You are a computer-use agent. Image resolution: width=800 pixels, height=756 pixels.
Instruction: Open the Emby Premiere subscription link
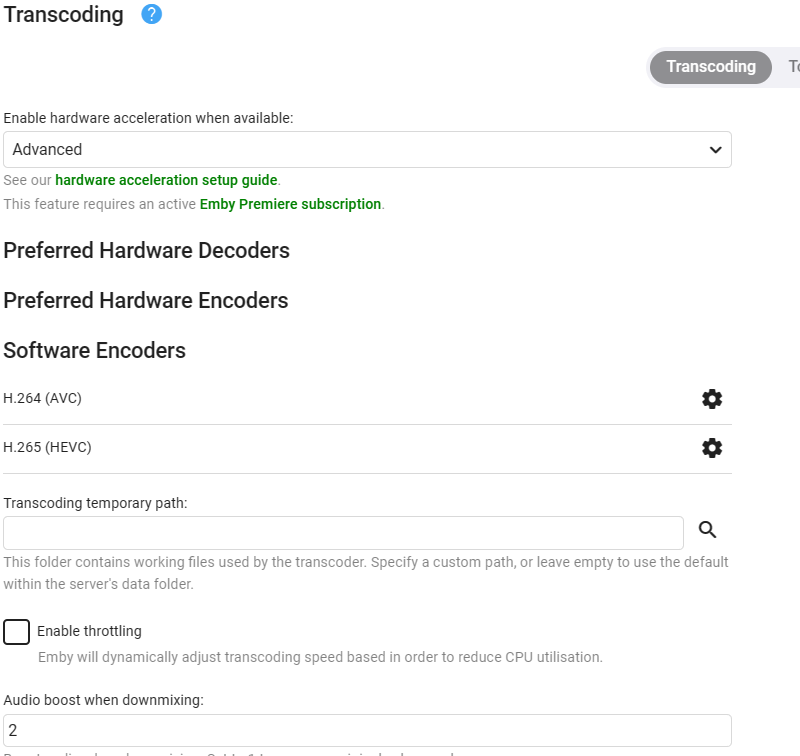[289, 203]
